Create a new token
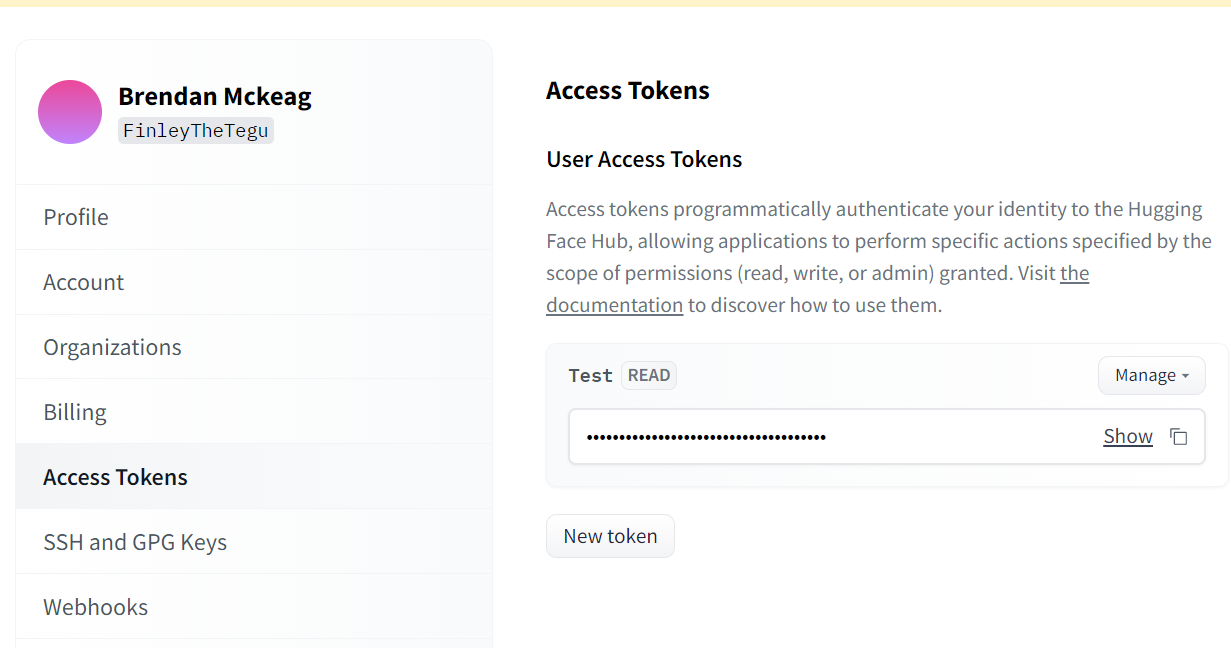The image size is (1231, 648). click(610, 536)
